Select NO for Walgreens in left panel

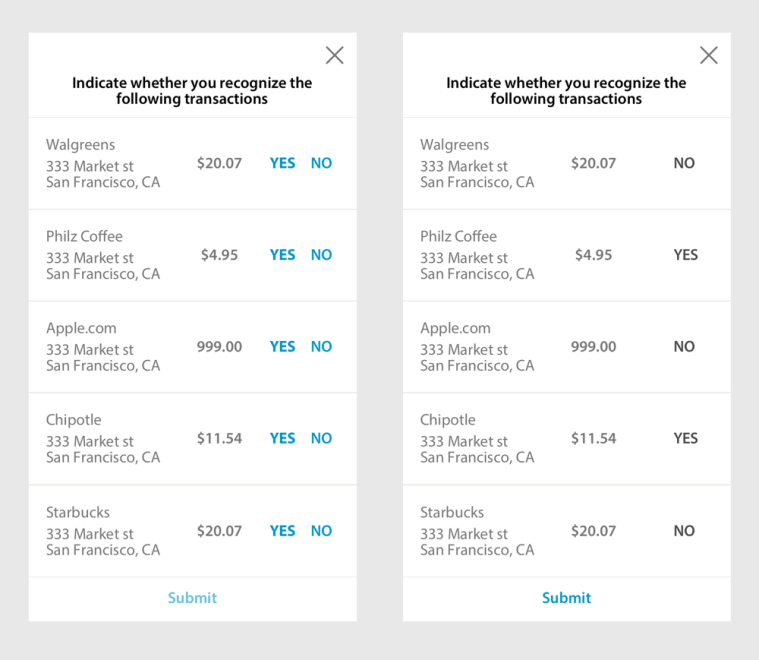[321, 163]
